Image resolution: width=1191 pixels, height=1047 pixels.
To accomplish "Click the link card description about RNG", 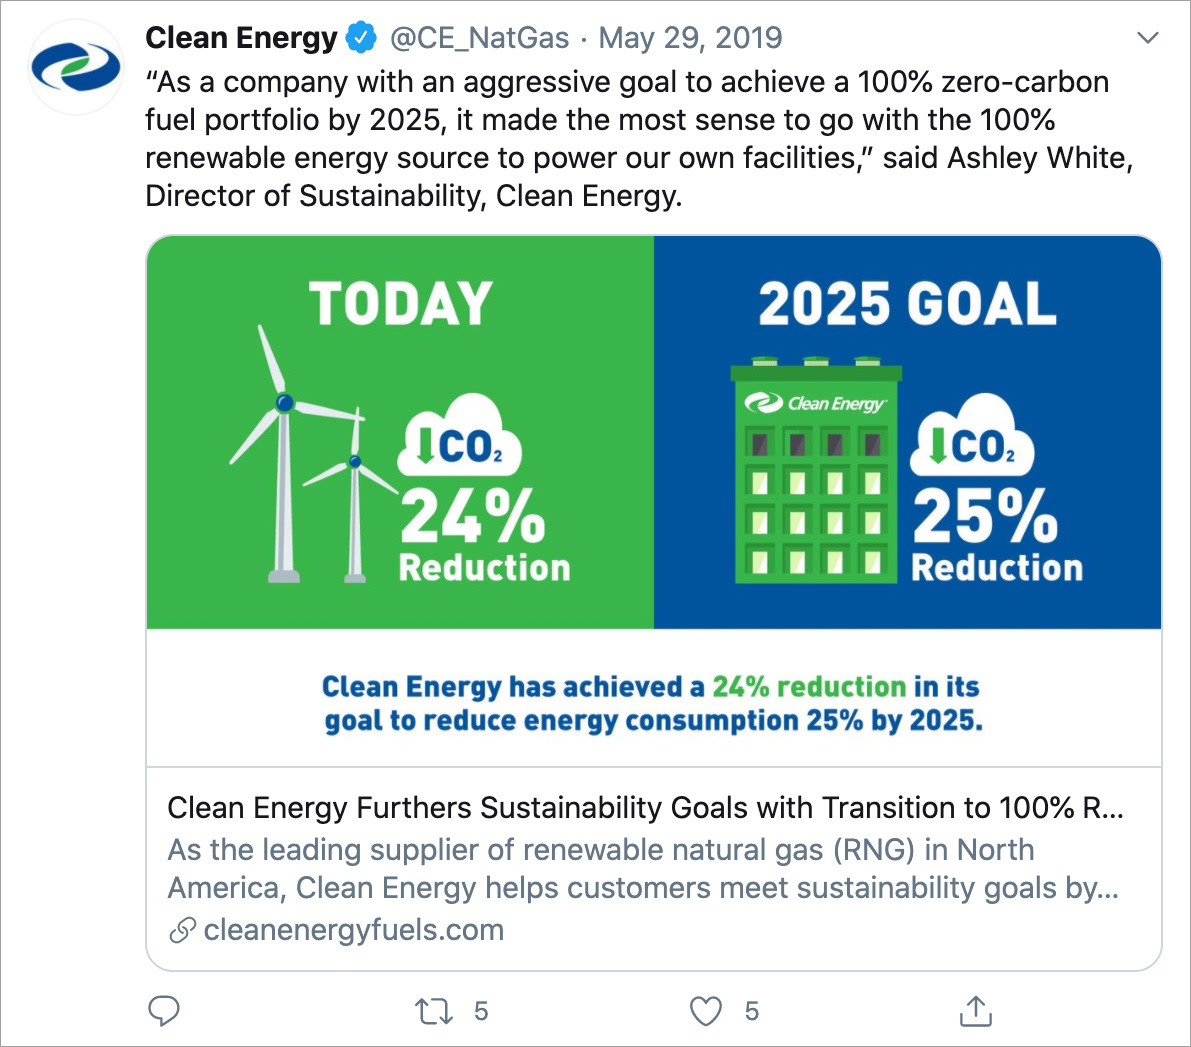I will click(x=643, y=868).
